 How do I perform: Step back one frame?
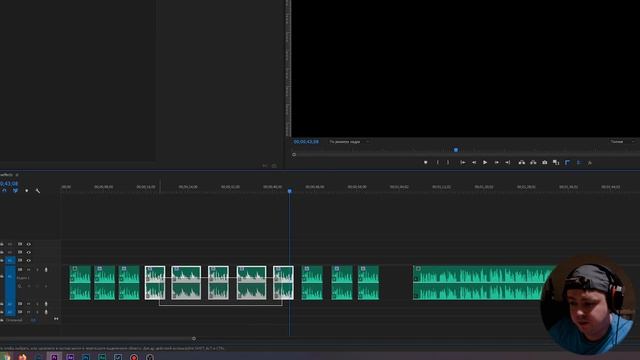click(x=474, y=162)
